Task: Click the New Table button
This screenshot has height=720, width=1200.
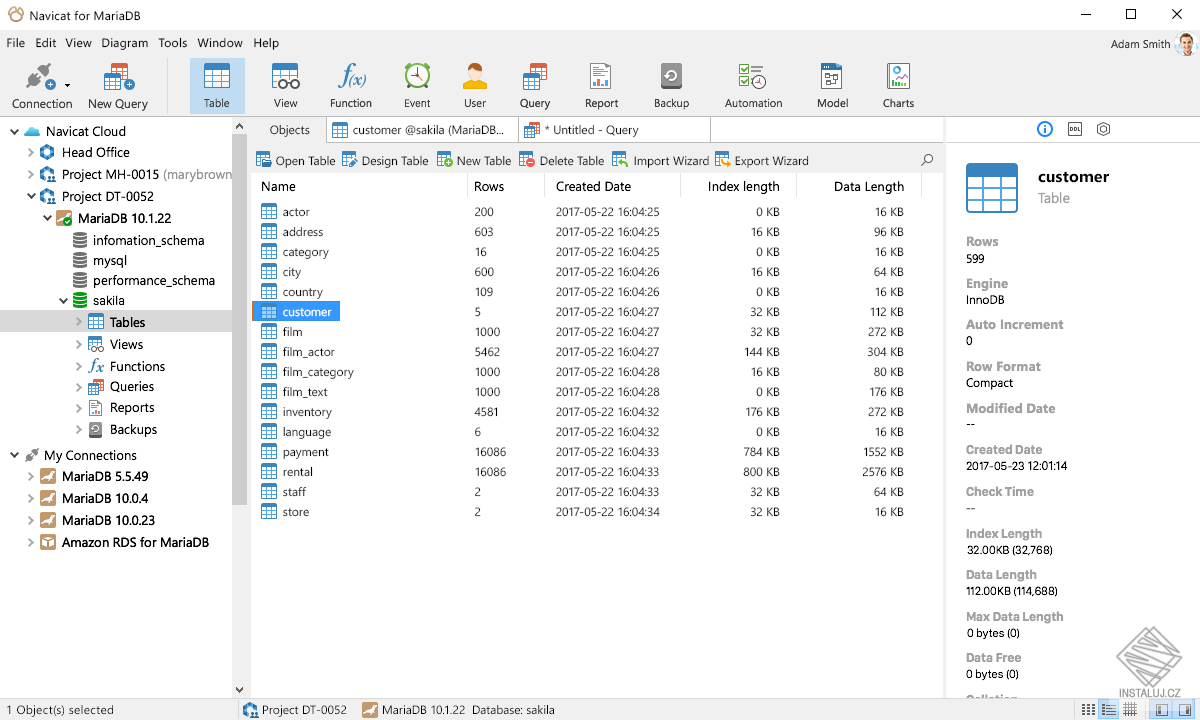Action: tap(474, 160)
